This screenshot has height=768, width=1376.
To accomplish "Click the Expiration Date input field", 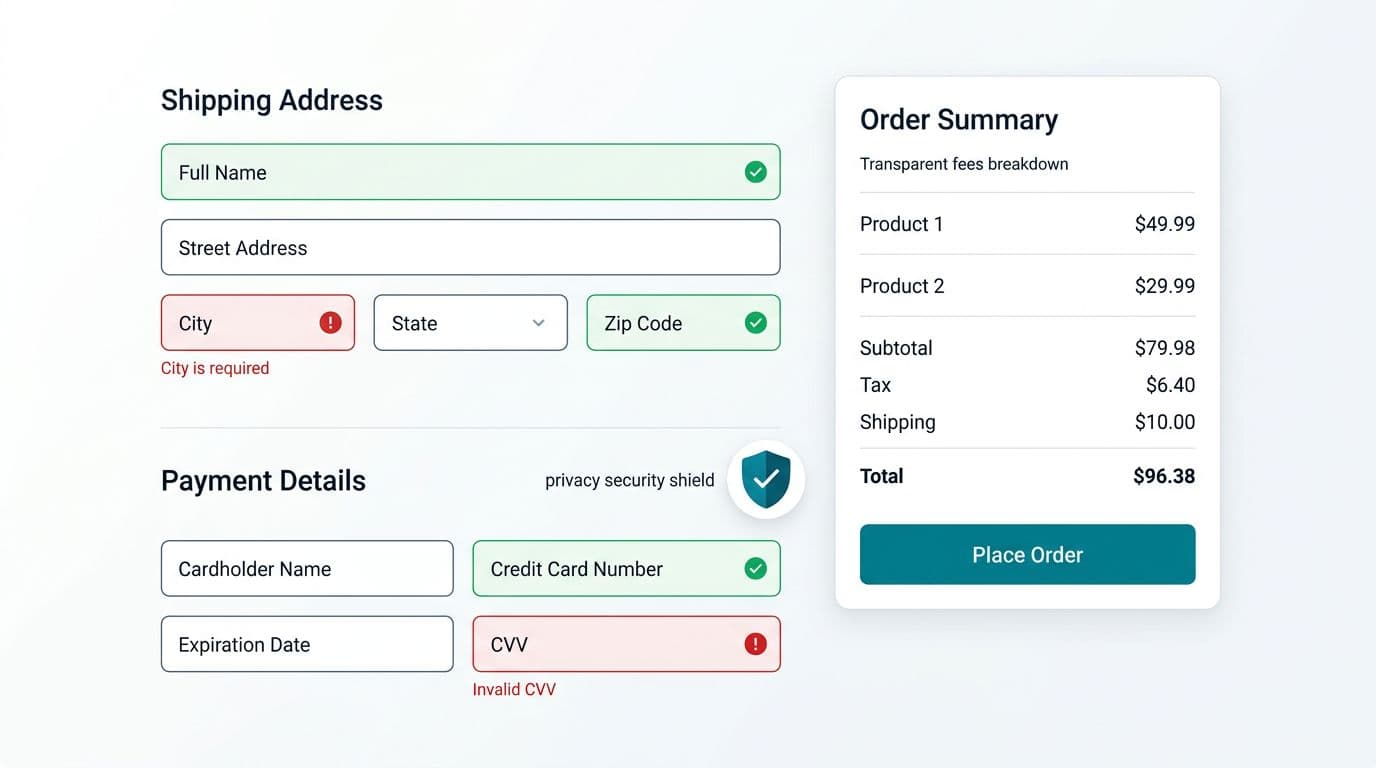I will click(306, 644).
